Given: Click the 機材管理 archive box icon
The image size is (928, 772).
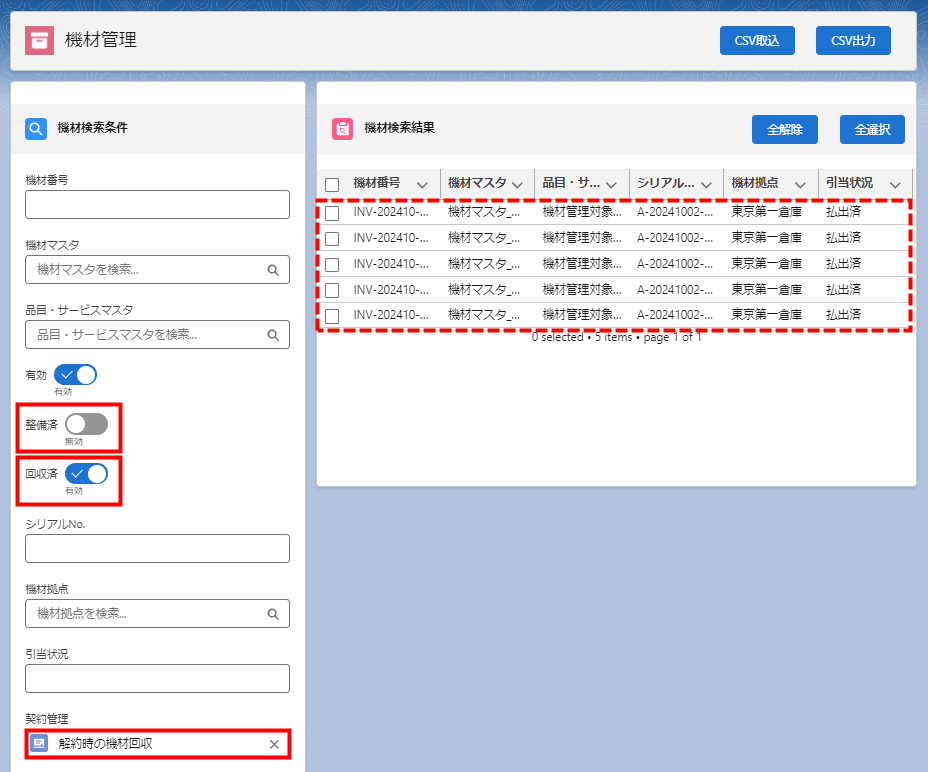Looking at the screenshot, I should (39, 40).
